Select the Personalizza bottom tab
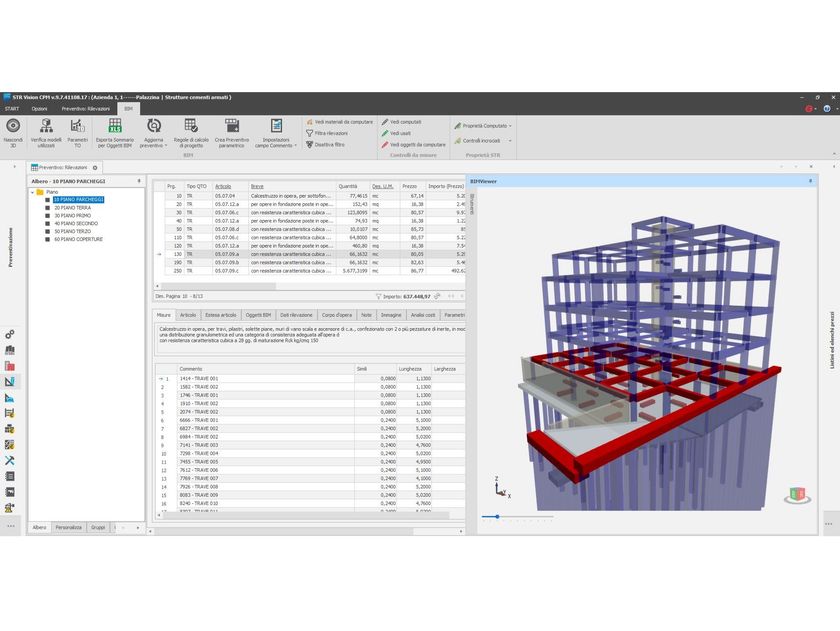This screenshot has width=840, height=631. tap(69, 528)
